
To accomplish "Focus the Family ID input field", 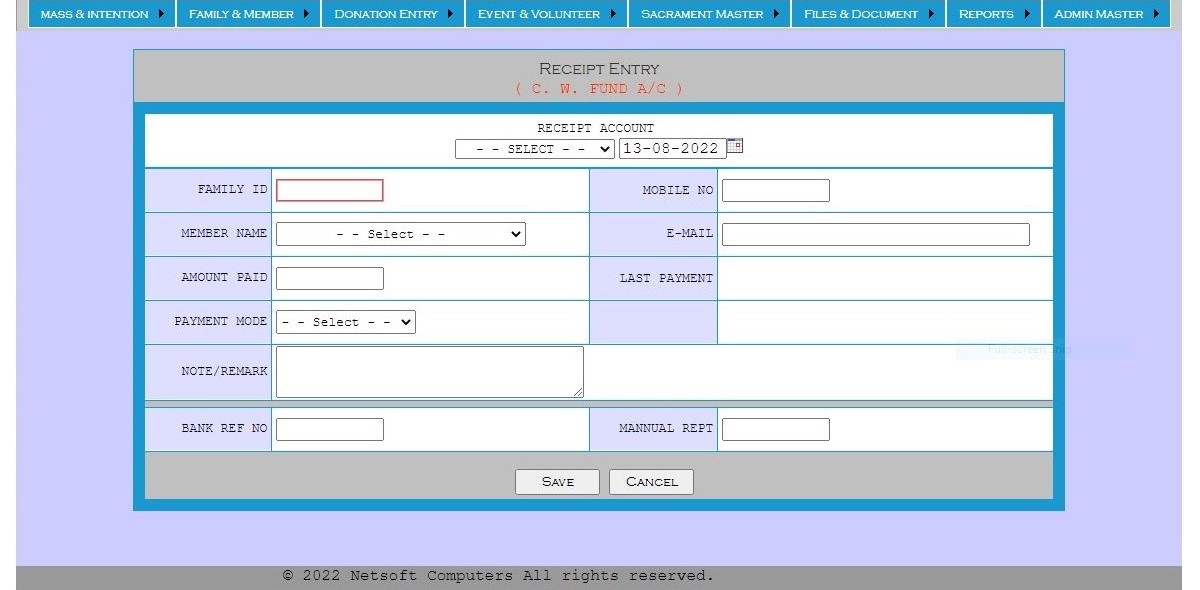I will (x=329, y=190).
